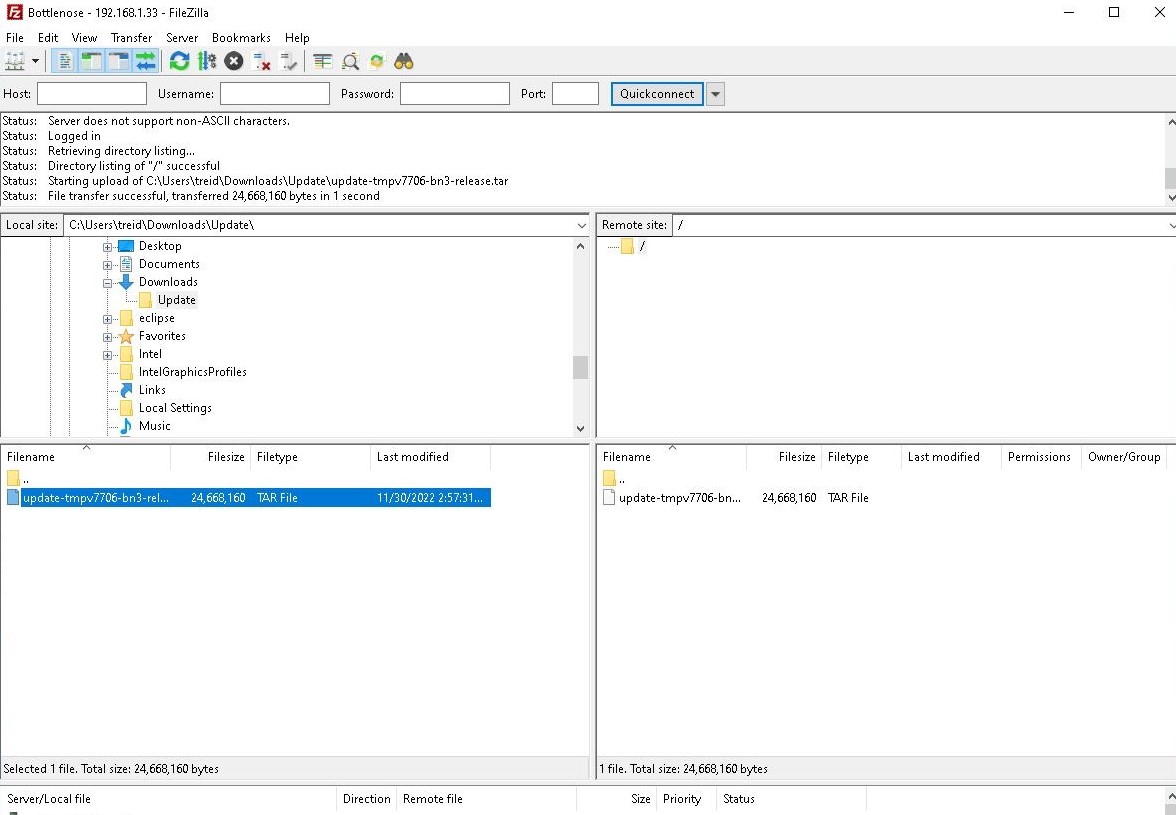Open the View menu
Viewport: 1176px width, 815px height.
coord(84,37)
